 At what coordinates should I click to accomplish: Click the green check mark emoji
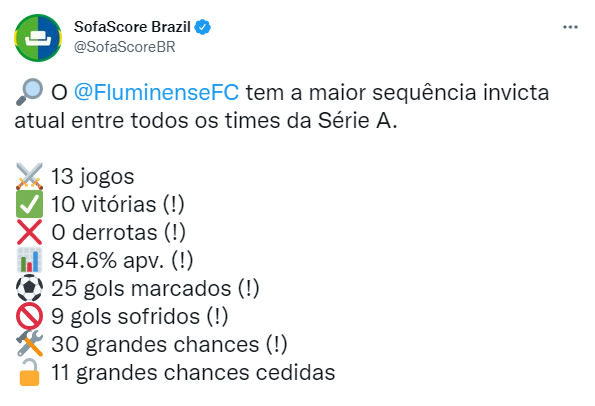point(29,205)
